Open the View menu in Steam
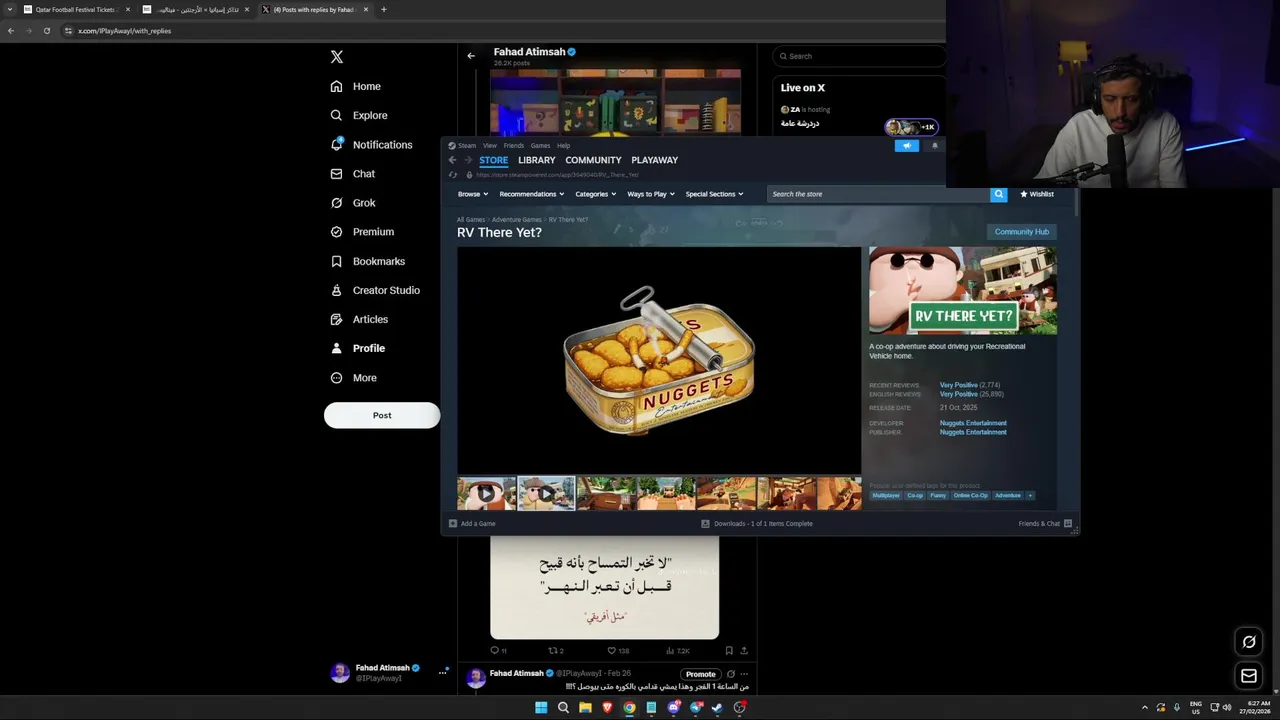Screen dimensions: 1280x720 point(490,146)
